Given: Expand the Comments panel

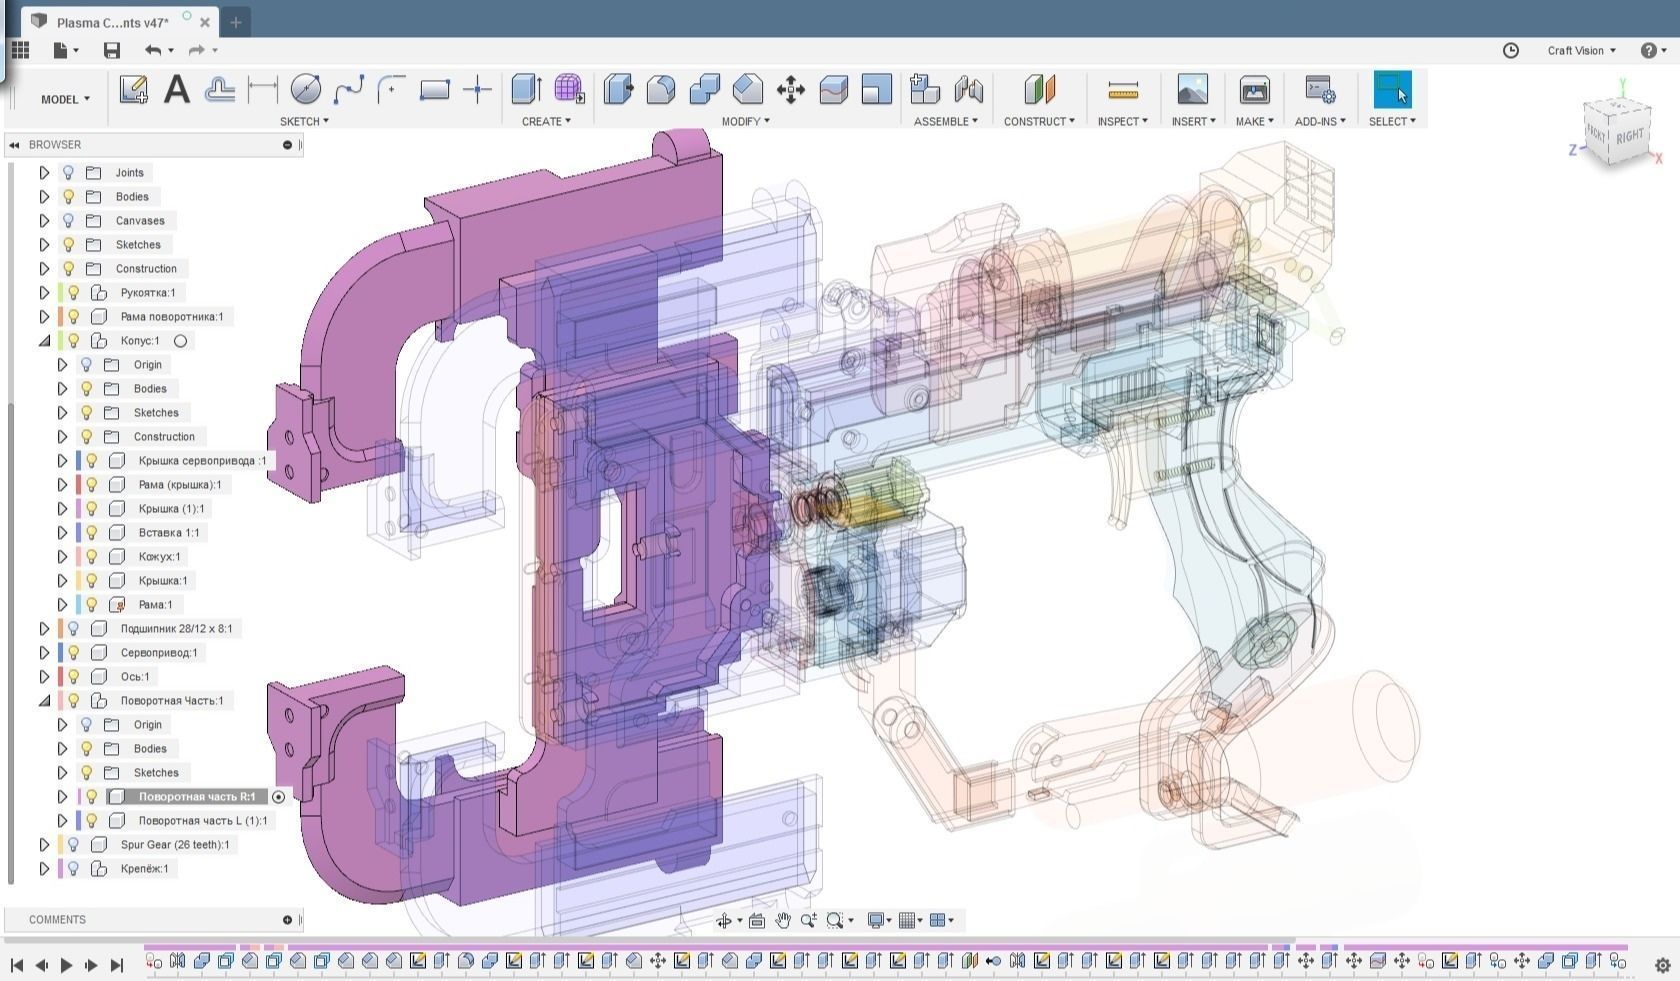Looking at the screenshot, I should click(x=287, y=920).
